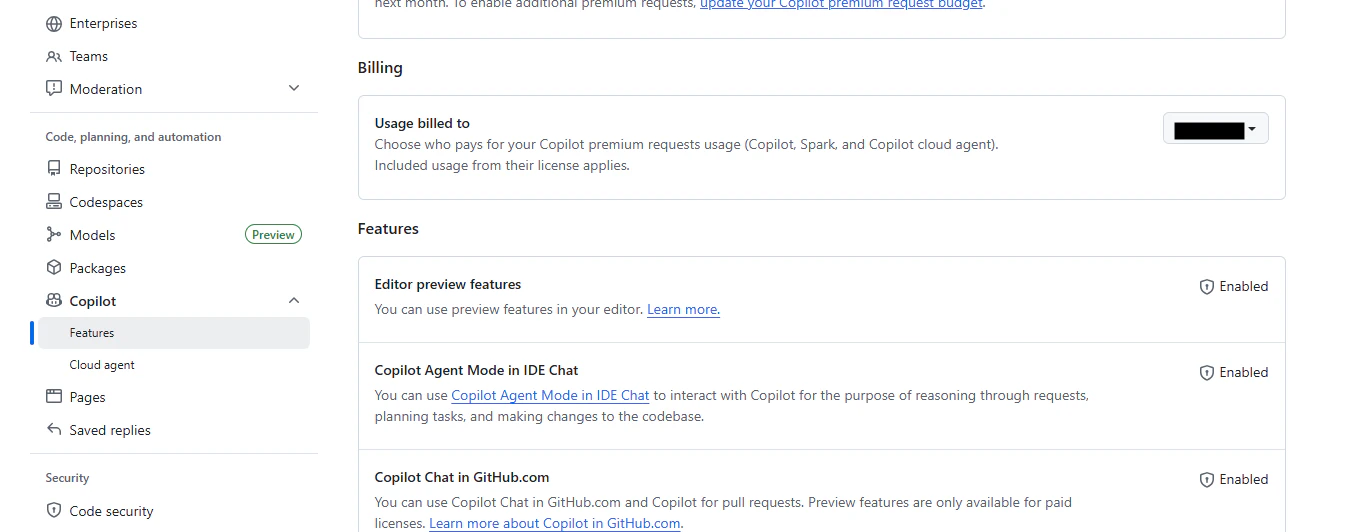
Task: Click the Copilot icon in the sidebar
Action: pos(54,301)
